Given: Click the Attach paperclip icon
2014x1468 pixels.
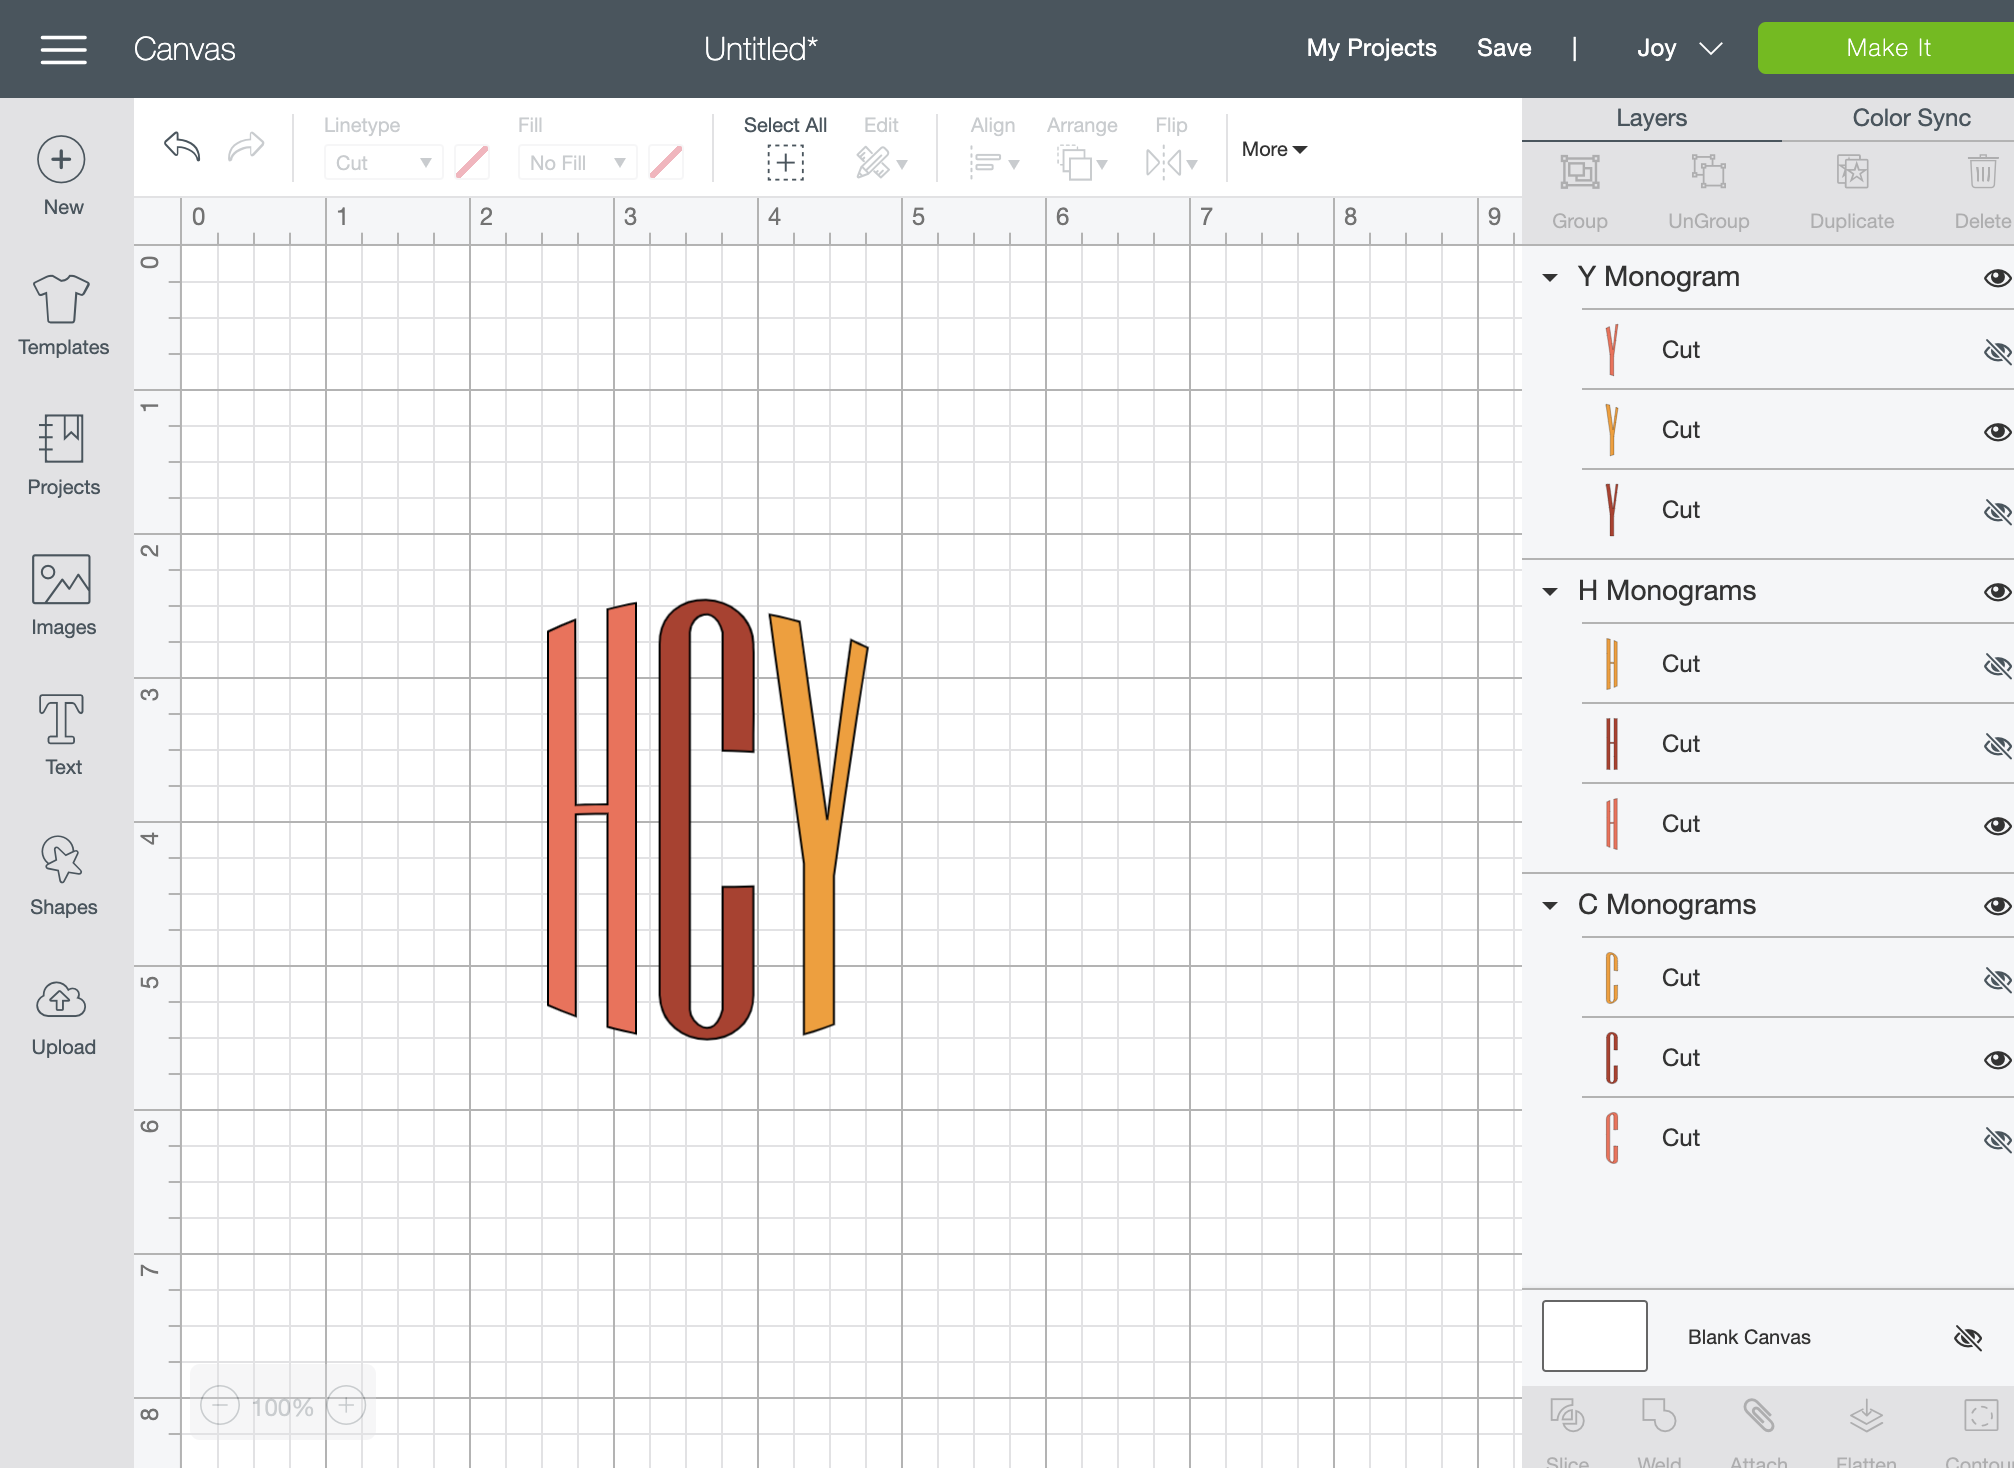Looking at the screenshot, I should pos(1759,1416).
